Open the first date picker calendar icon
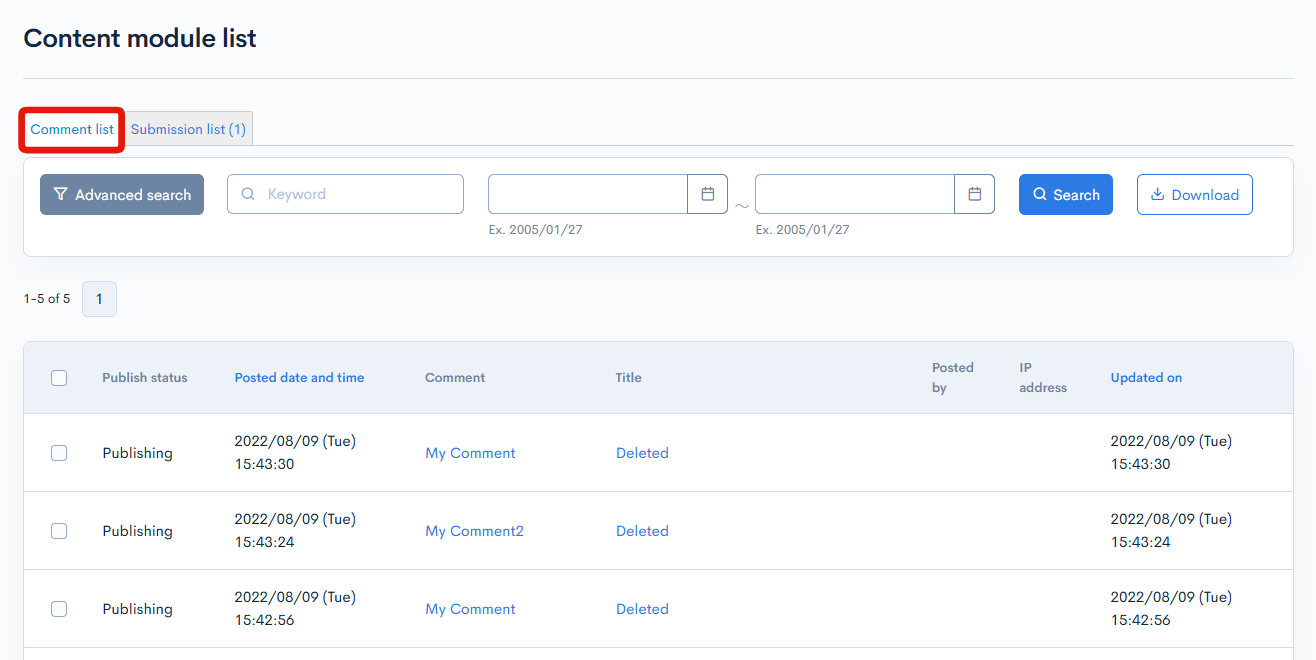The width and height of the screenshot is (1316, 660). [x=708, y=194]
